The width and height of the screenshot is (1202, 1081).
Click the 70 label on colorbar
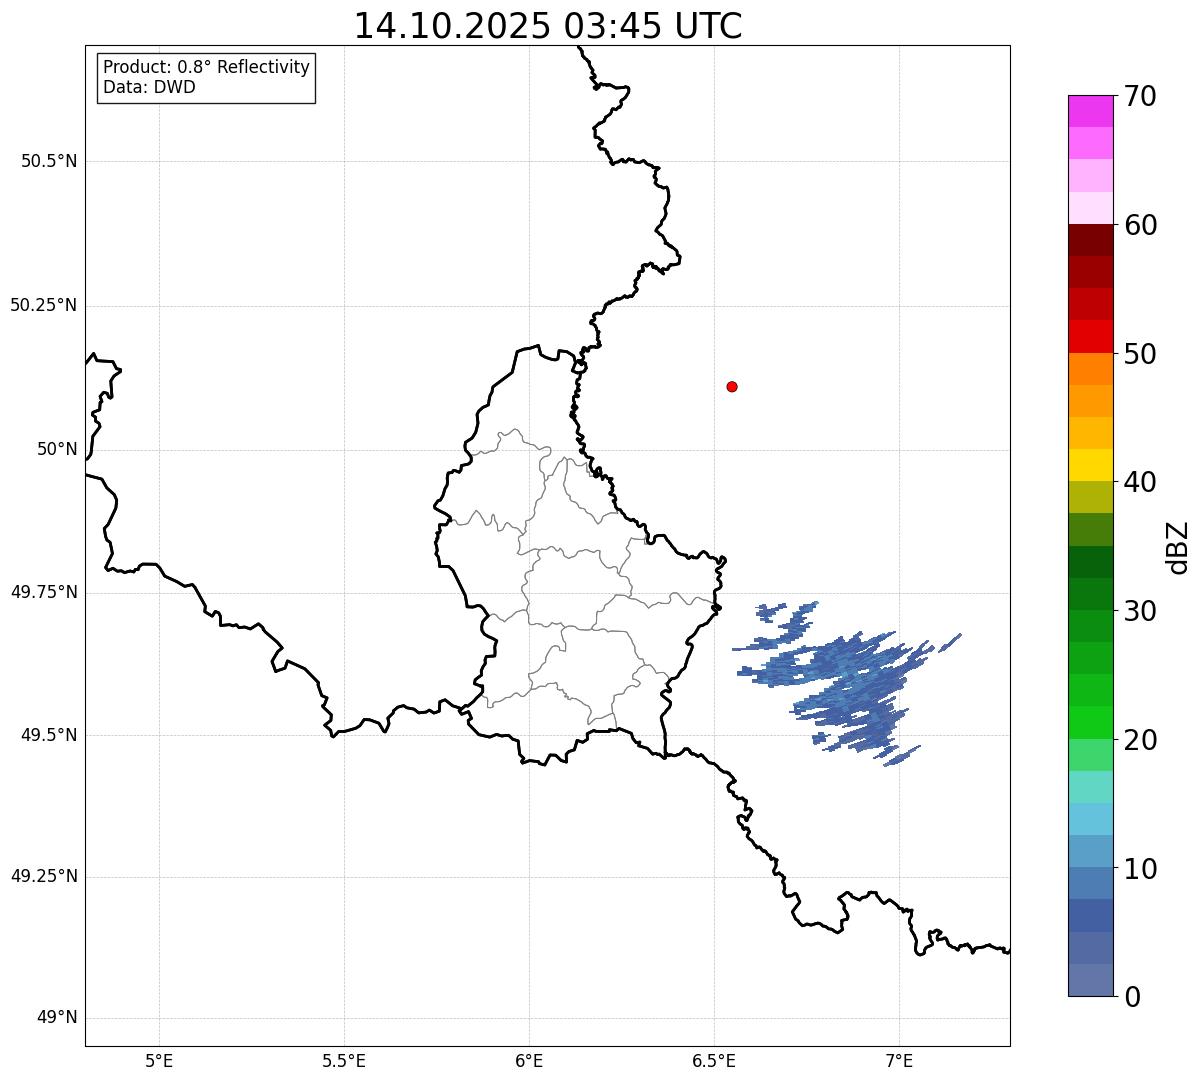[1140, 96]
